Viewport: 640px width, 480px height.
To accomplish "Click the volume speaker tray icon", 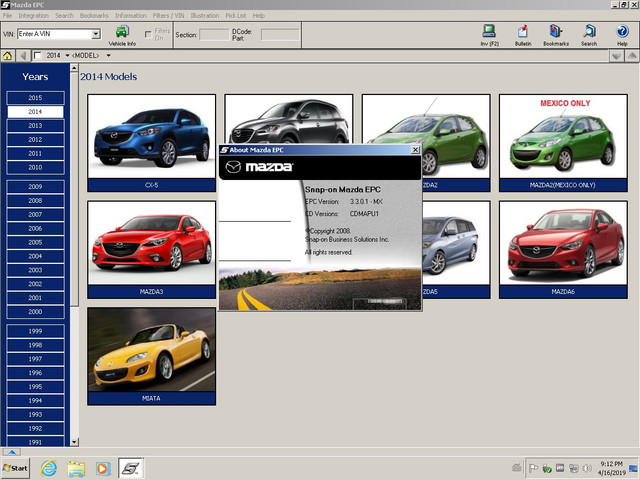I will (587, 468).
